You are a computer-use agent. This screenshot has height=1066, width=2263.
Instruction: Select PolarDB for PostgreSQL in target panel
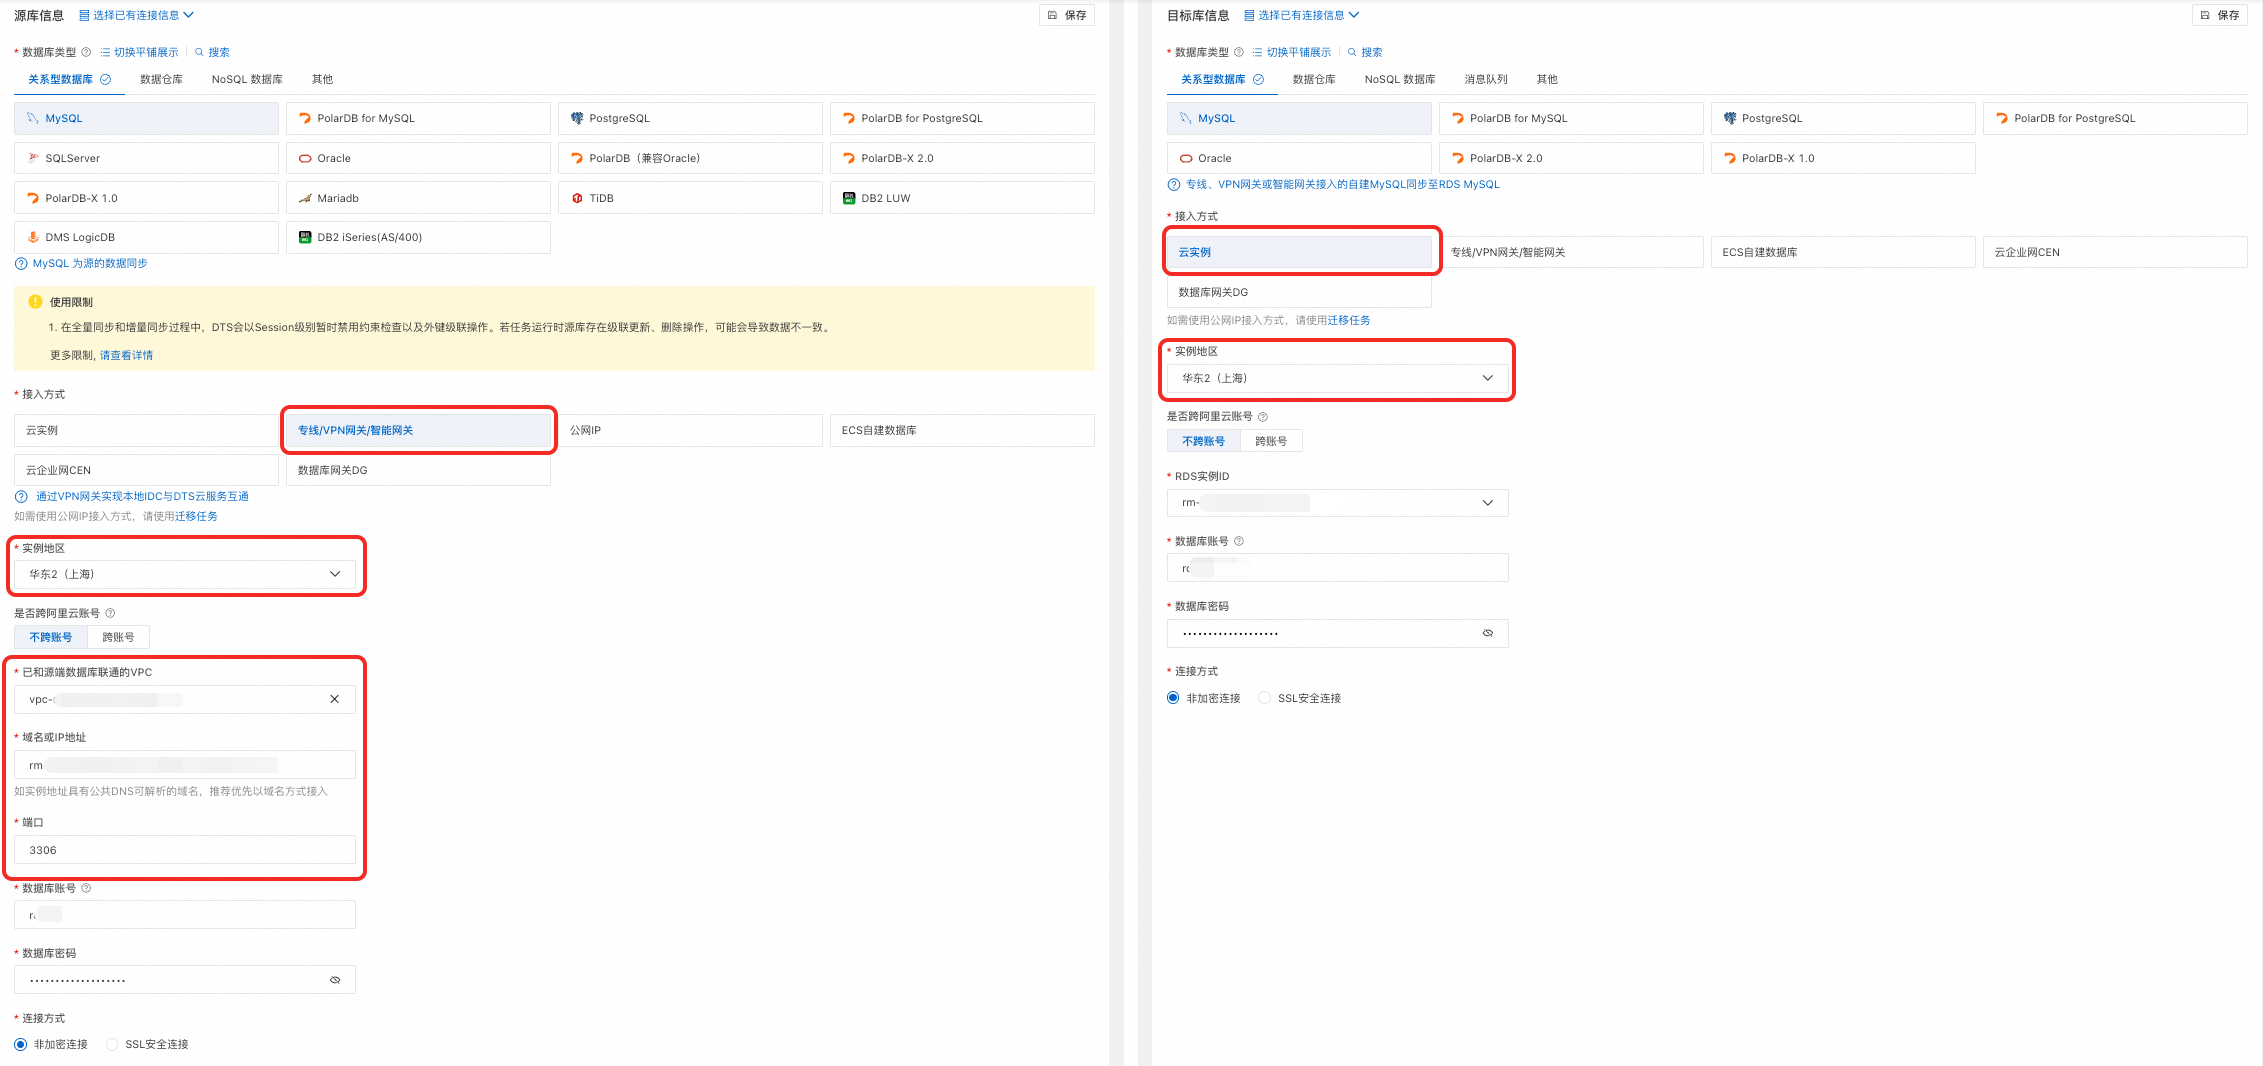[x=2115, y=118]
